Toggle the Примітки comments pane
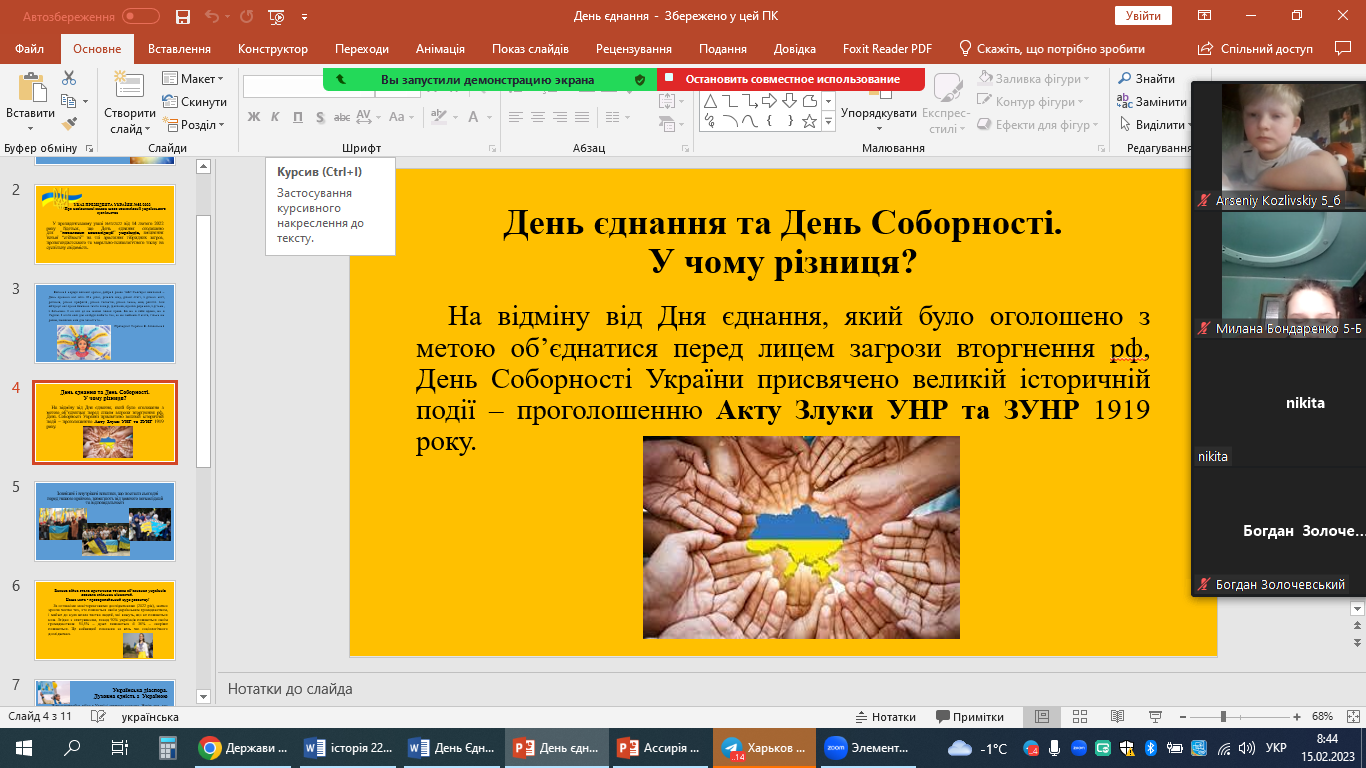1366x768 pixels. click(969, 717)
